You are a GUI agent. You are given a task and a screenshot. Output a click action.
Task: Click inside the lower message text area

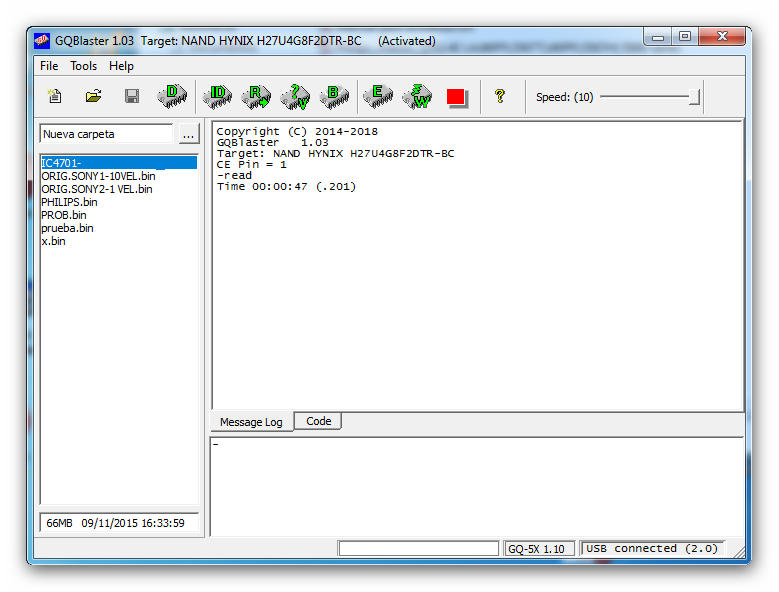pyautogui.click(x=477, y=487)
